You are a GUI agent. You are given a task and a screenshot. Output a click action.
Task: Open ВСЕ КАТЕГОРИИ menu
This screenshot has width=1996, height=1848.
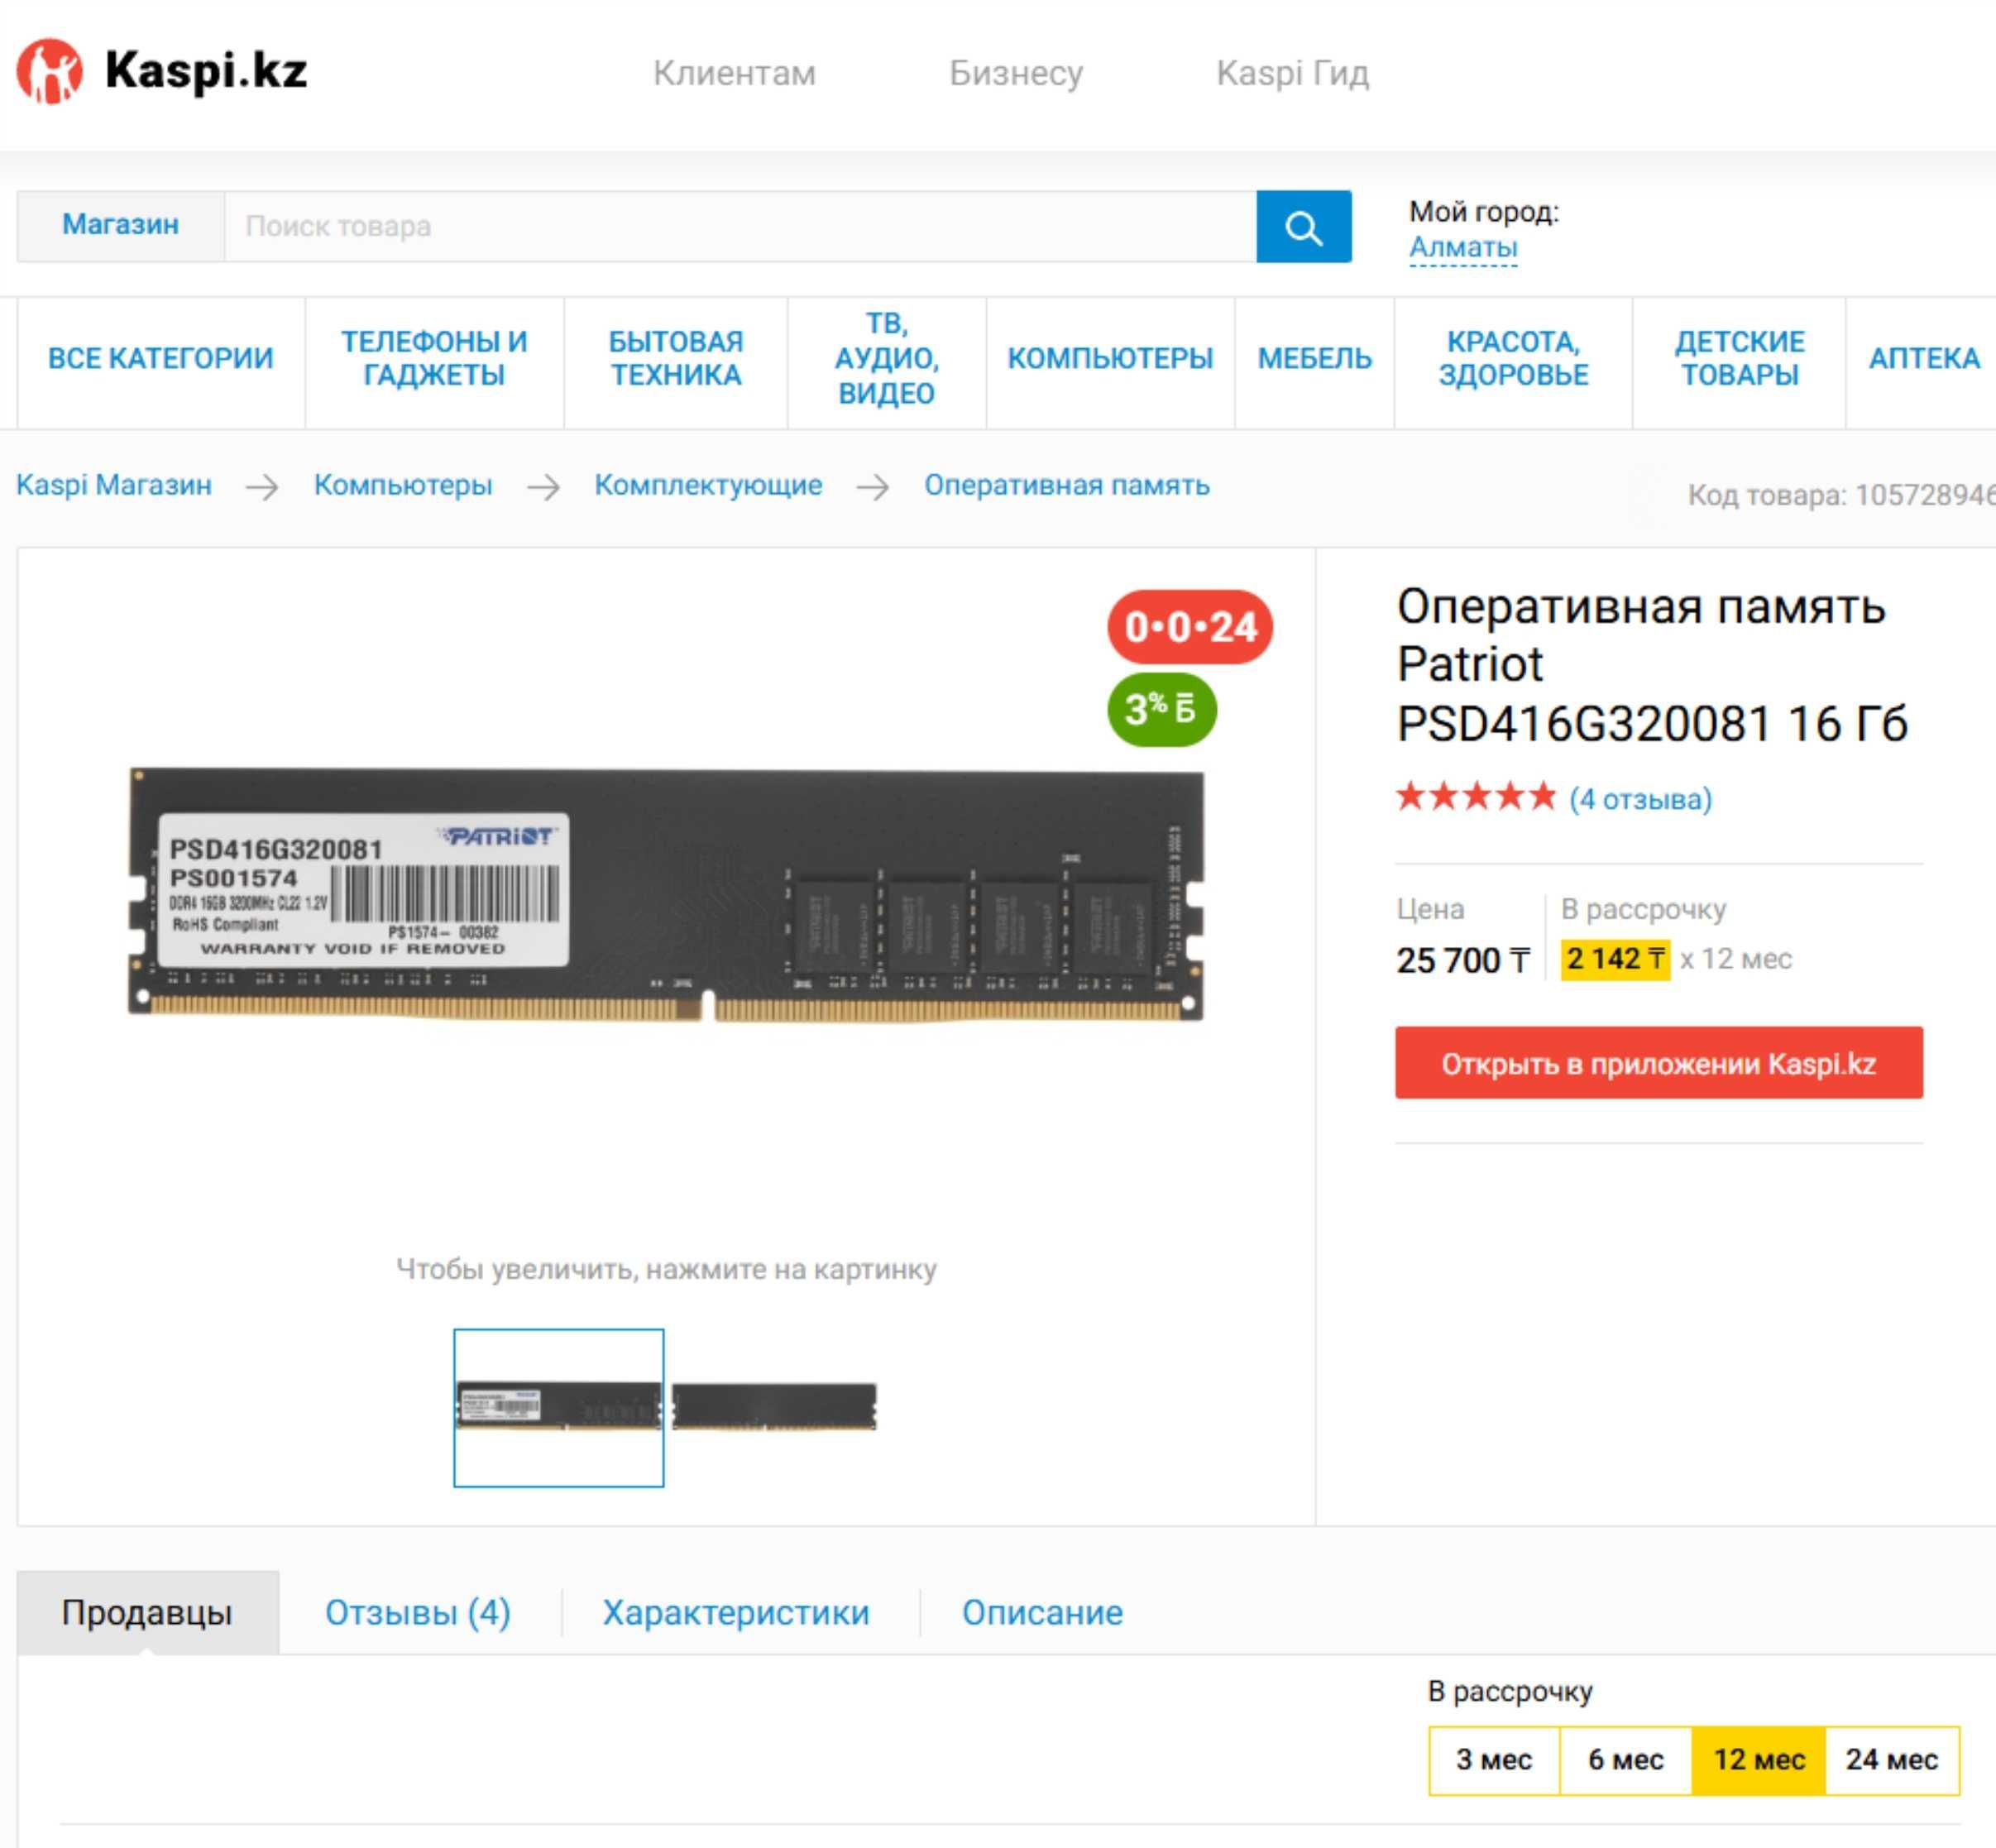[x=161, y=358]
